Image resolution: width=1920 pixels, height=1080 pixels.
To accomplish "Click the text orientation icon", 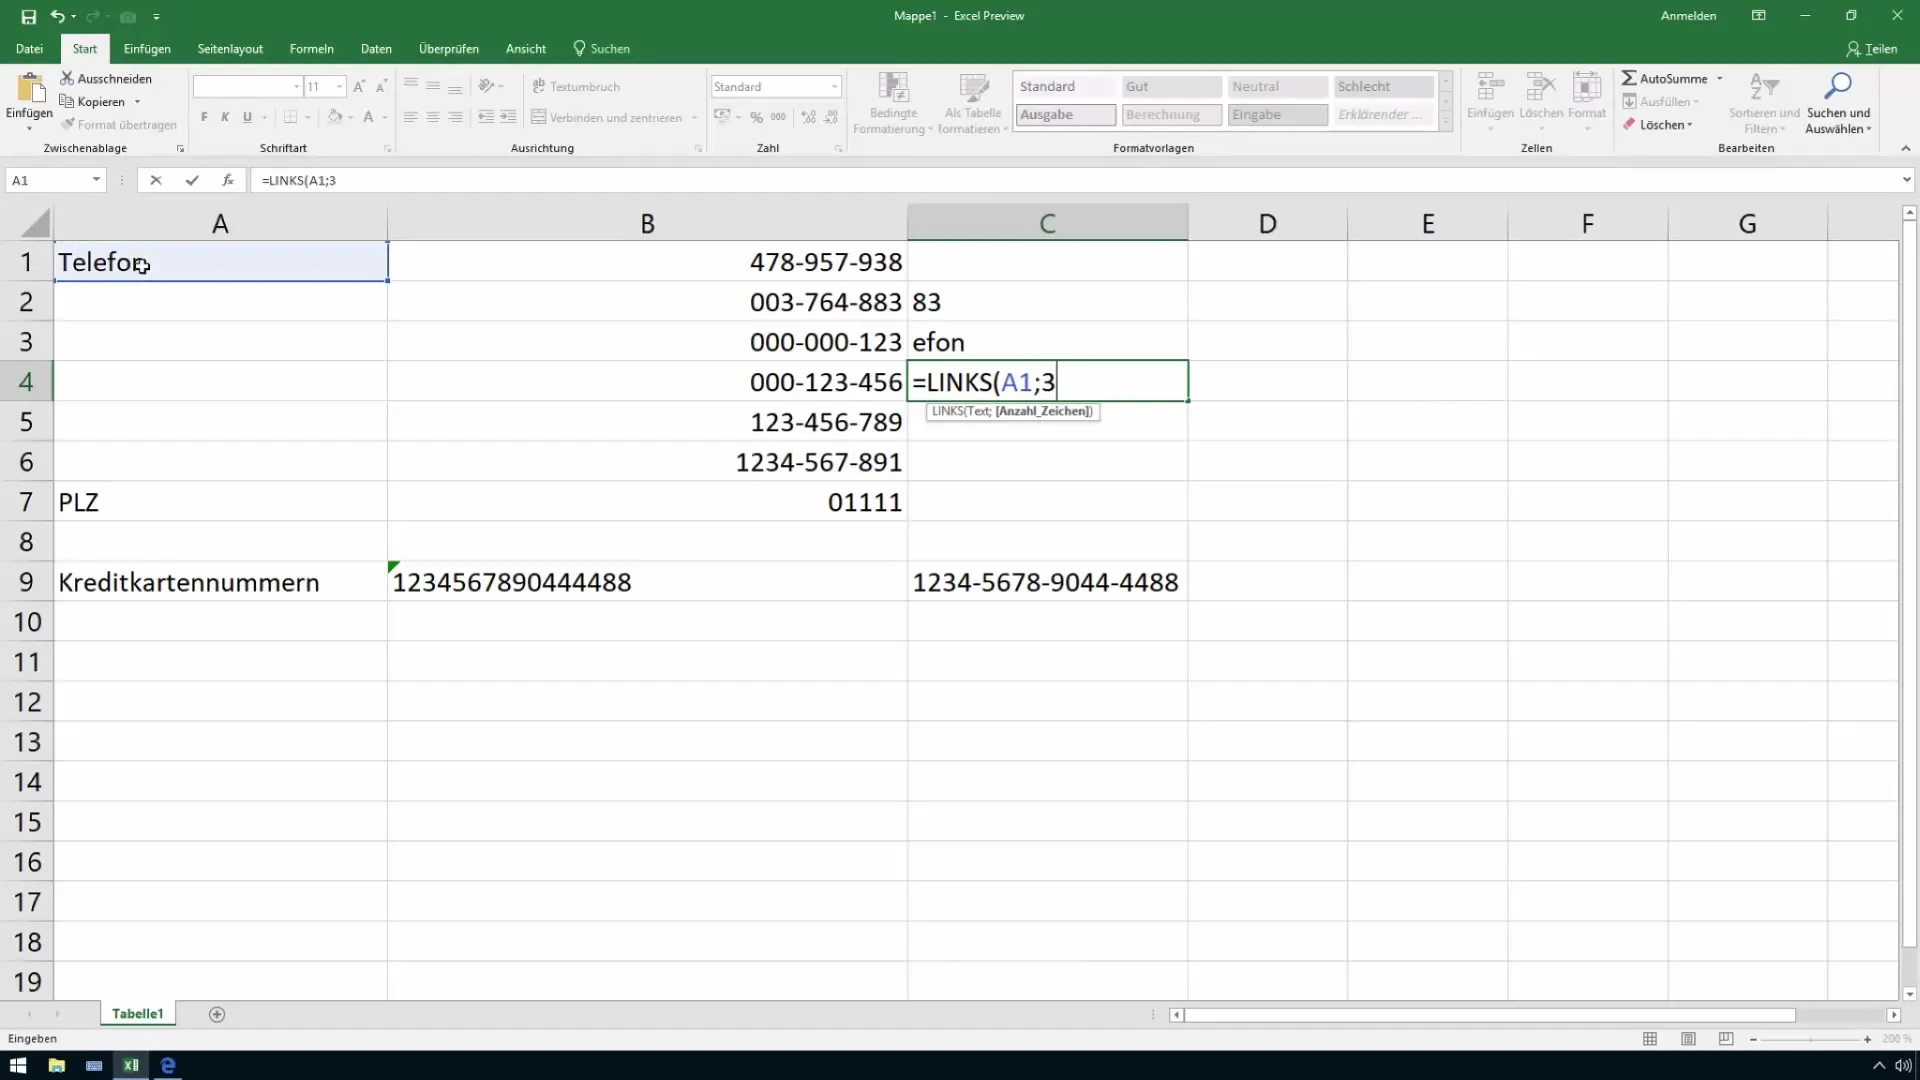I will click(x=486, y=86).
